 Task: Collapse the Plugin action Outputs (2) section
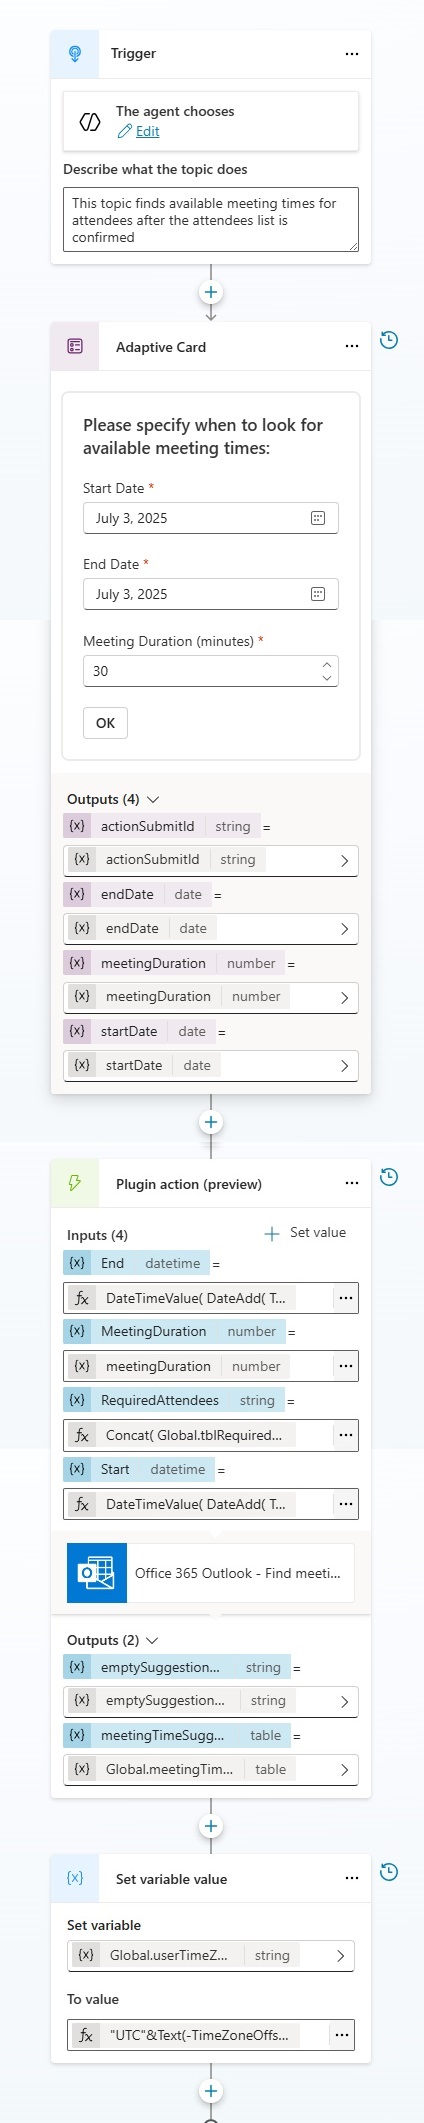point(153,1641)
